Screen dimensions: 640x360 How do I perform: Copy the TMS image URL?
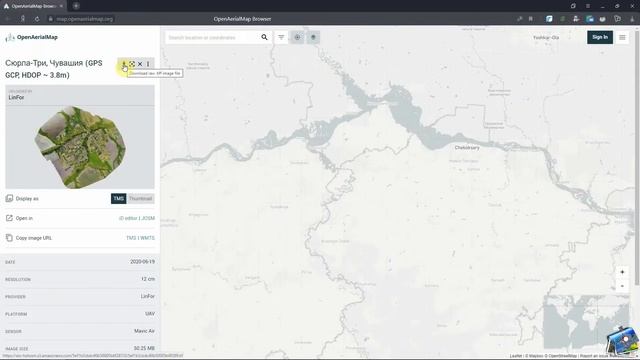(131, 238)
